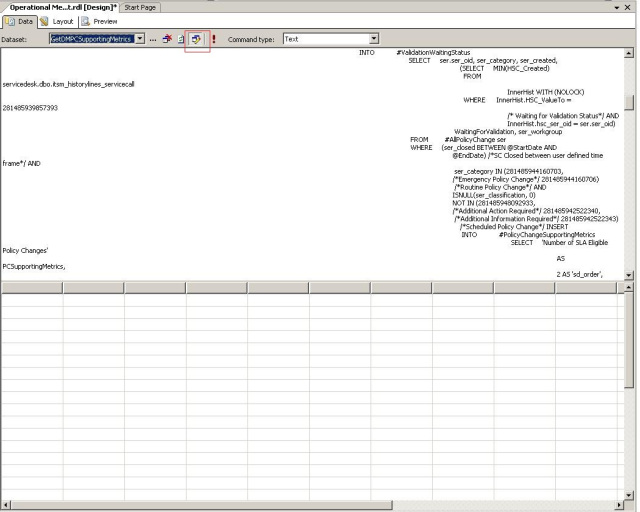Open the Dataset dropdown list arrow

point(140,39)
